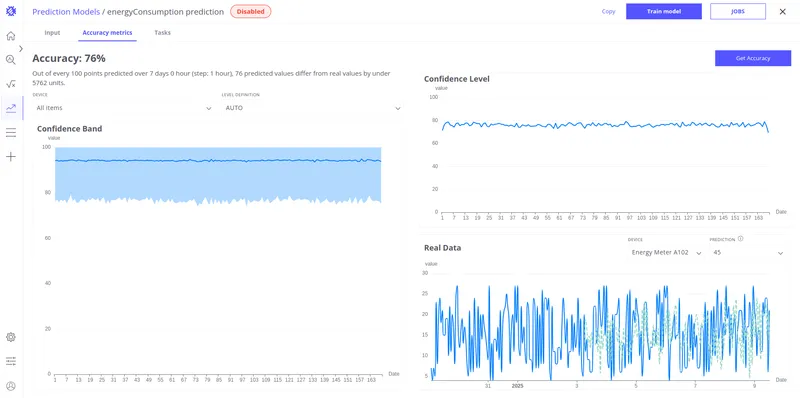Click the Train model button
This screenshot has width=800, height=398.
point(664,11)
